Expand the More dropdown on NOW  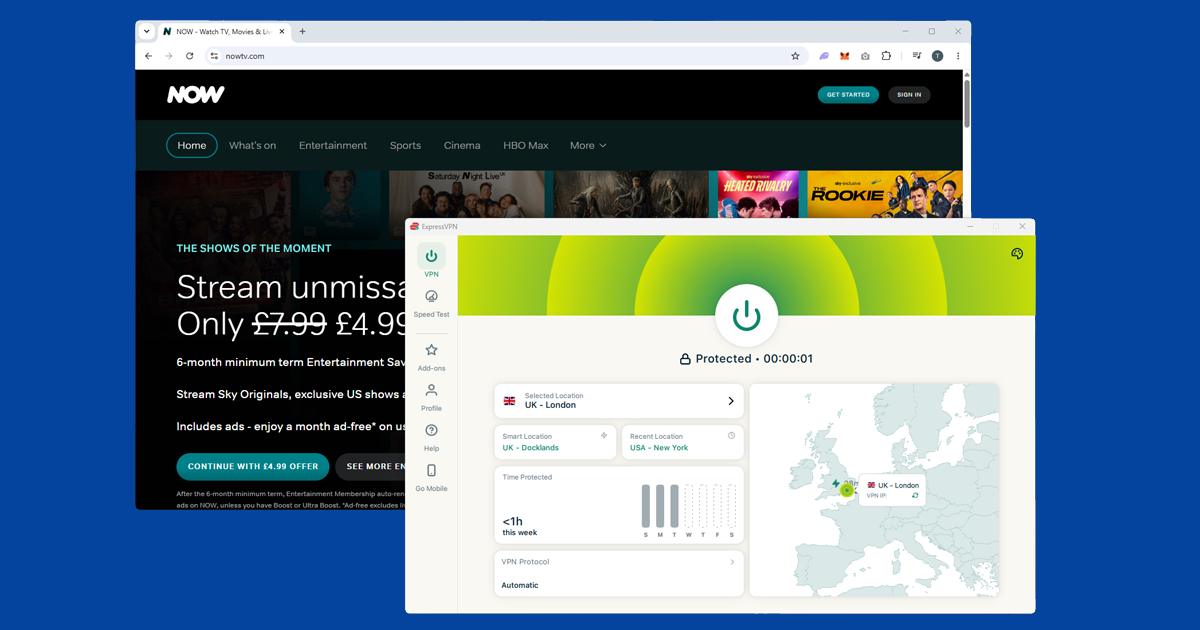point(588,145)
